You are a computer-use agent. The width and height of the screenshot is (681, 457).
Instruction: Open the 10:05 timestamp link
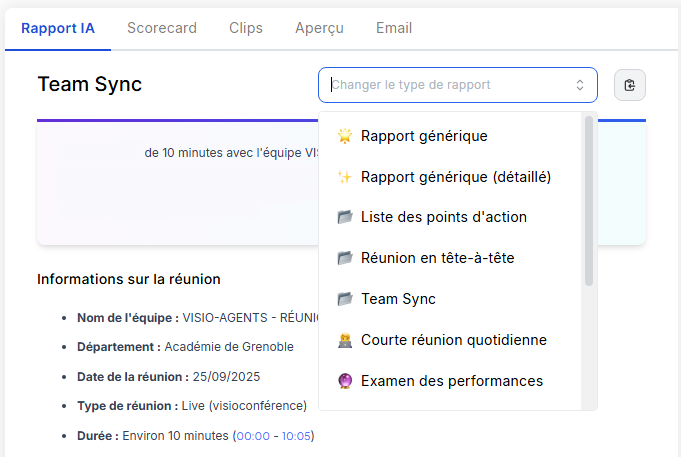click(x=296, y=436)
